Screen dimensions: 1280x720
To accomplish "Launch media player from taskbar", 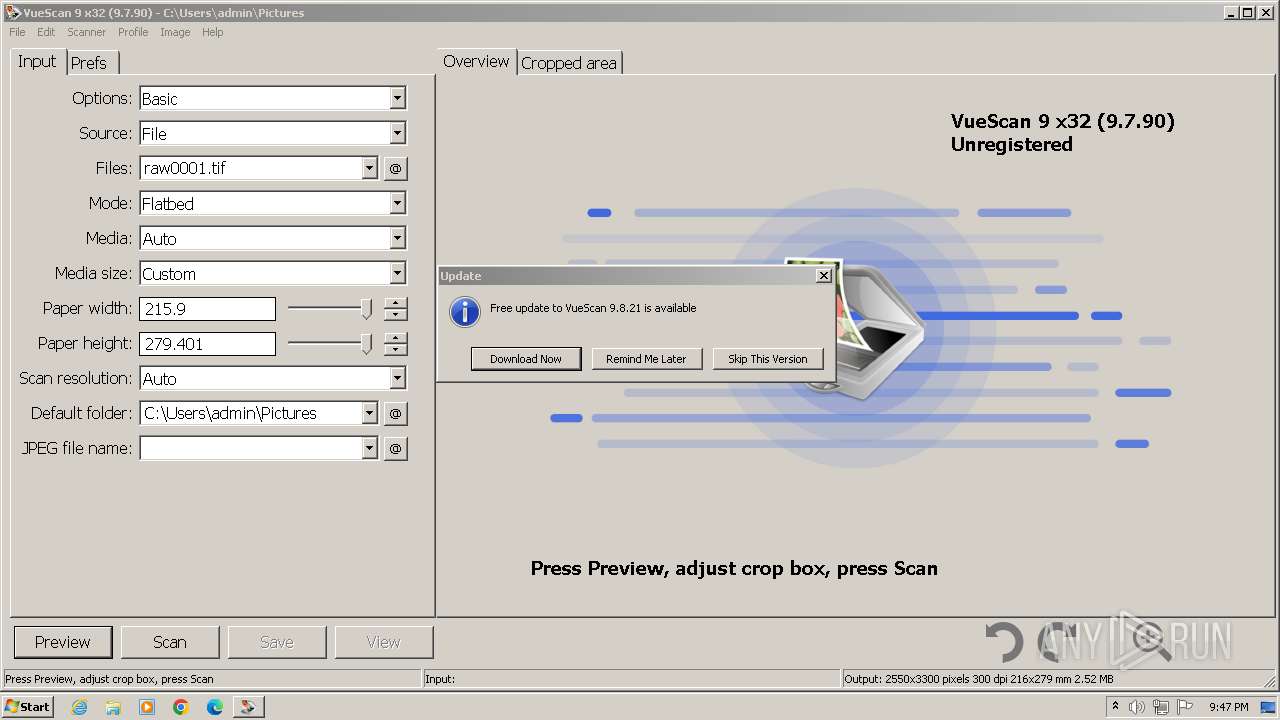I will (147, 707).
